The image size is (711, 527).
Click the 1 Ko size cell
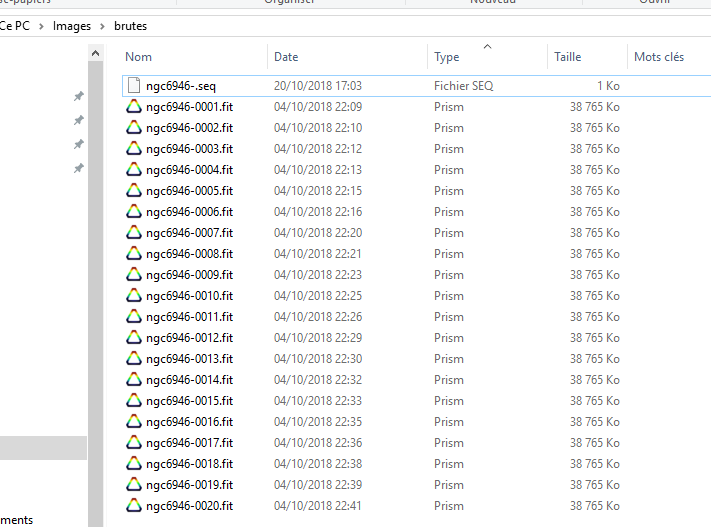point(608,86)
